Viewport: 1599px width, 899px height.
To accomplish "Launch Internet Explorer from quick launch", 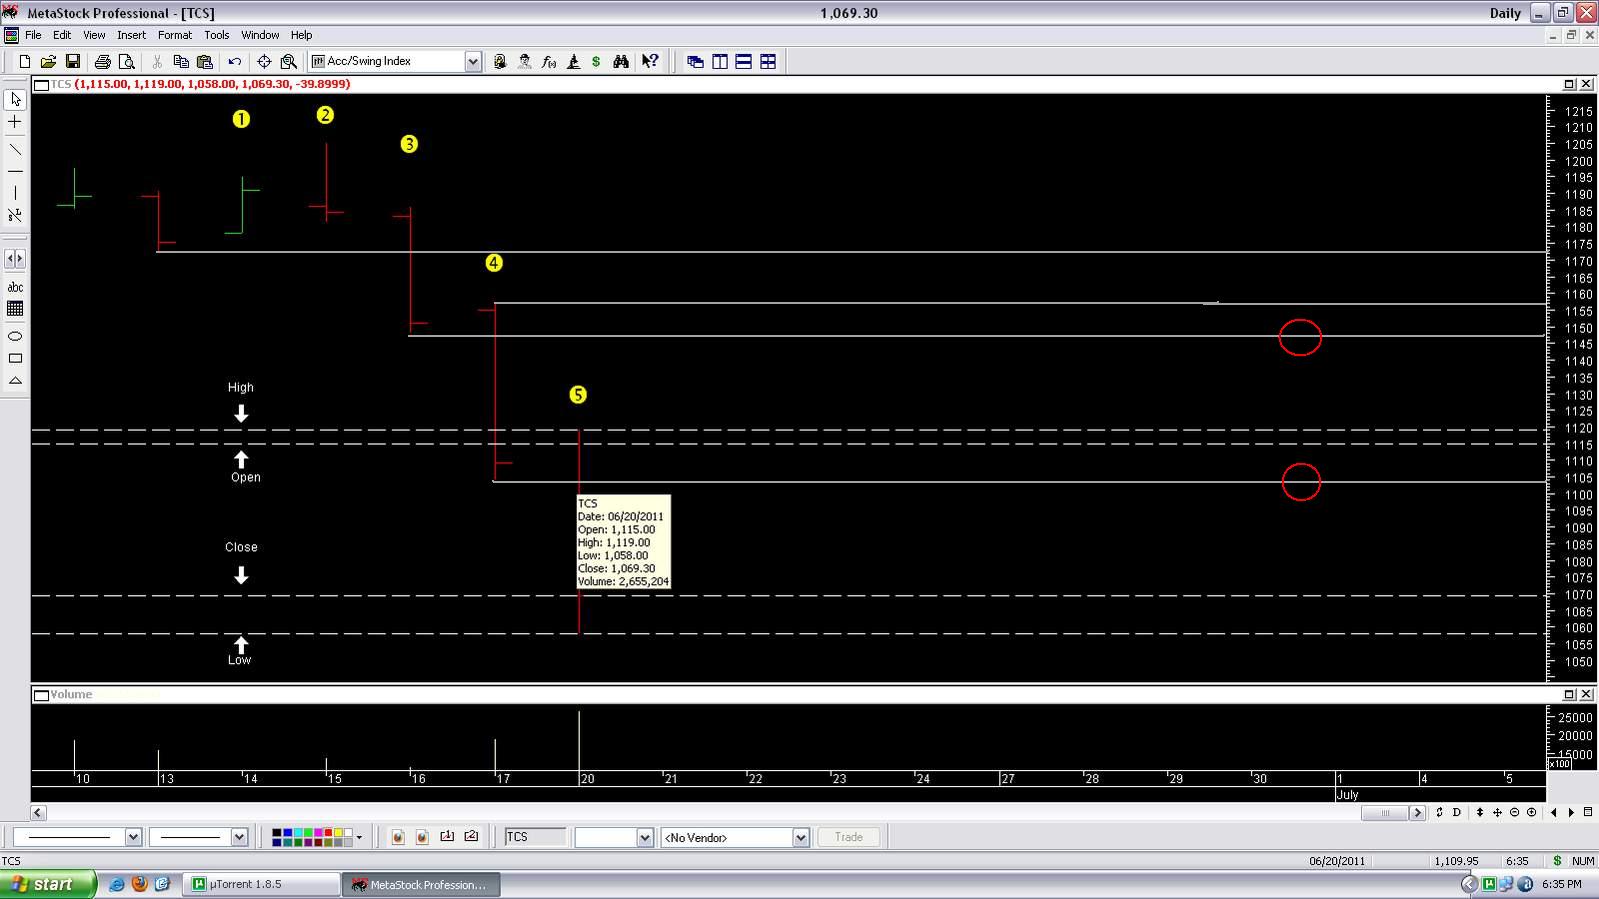I will (x=117, y=884).
